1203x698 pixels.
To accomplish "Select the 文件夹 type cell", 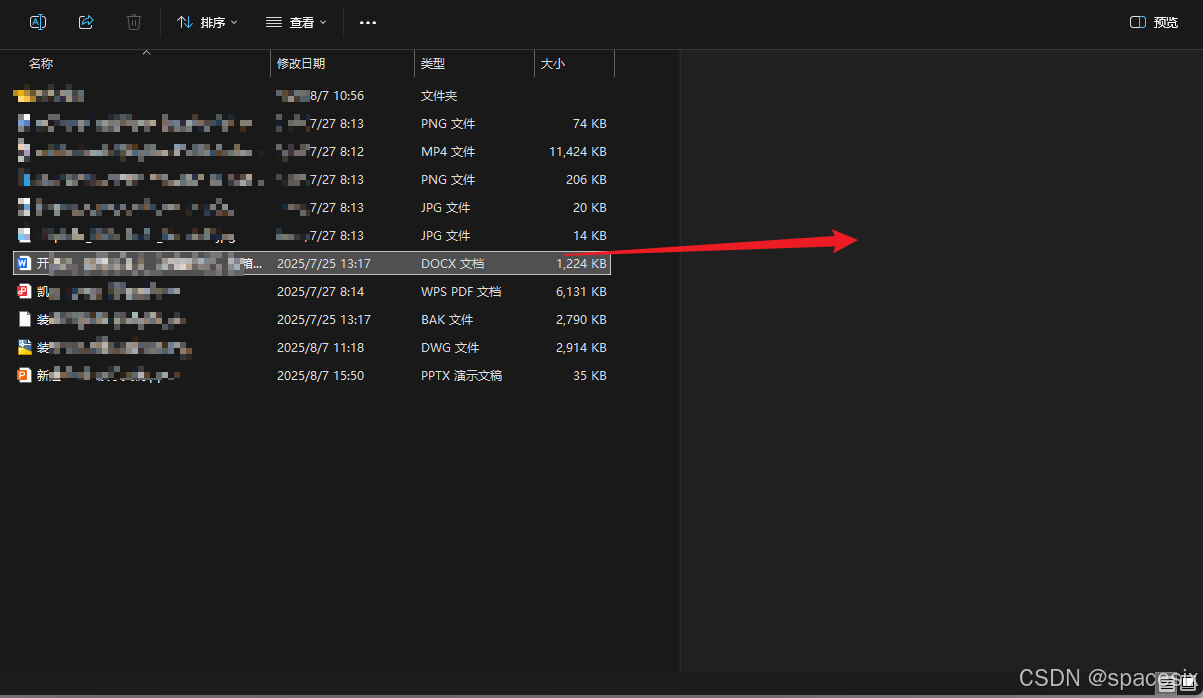I will 439,96.
